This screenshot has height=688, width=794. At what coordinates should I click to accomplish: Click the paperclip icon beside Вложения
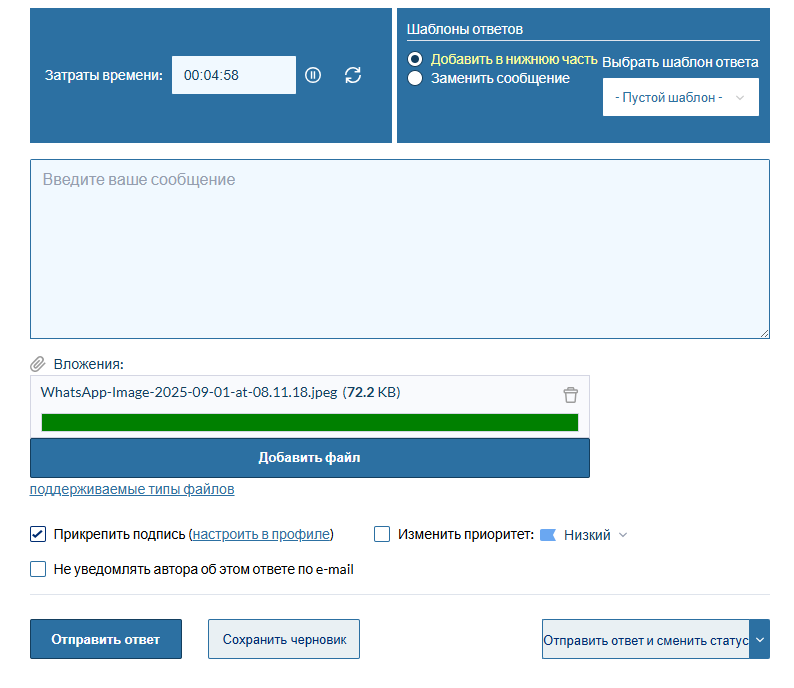38,364
